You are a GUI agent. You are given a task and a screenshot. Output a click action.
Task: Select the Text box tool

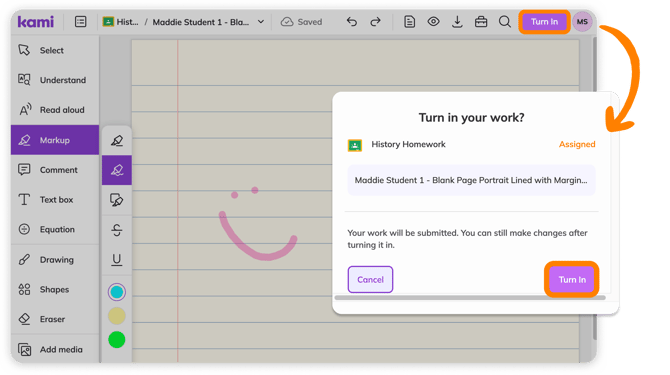coord(55,199)
